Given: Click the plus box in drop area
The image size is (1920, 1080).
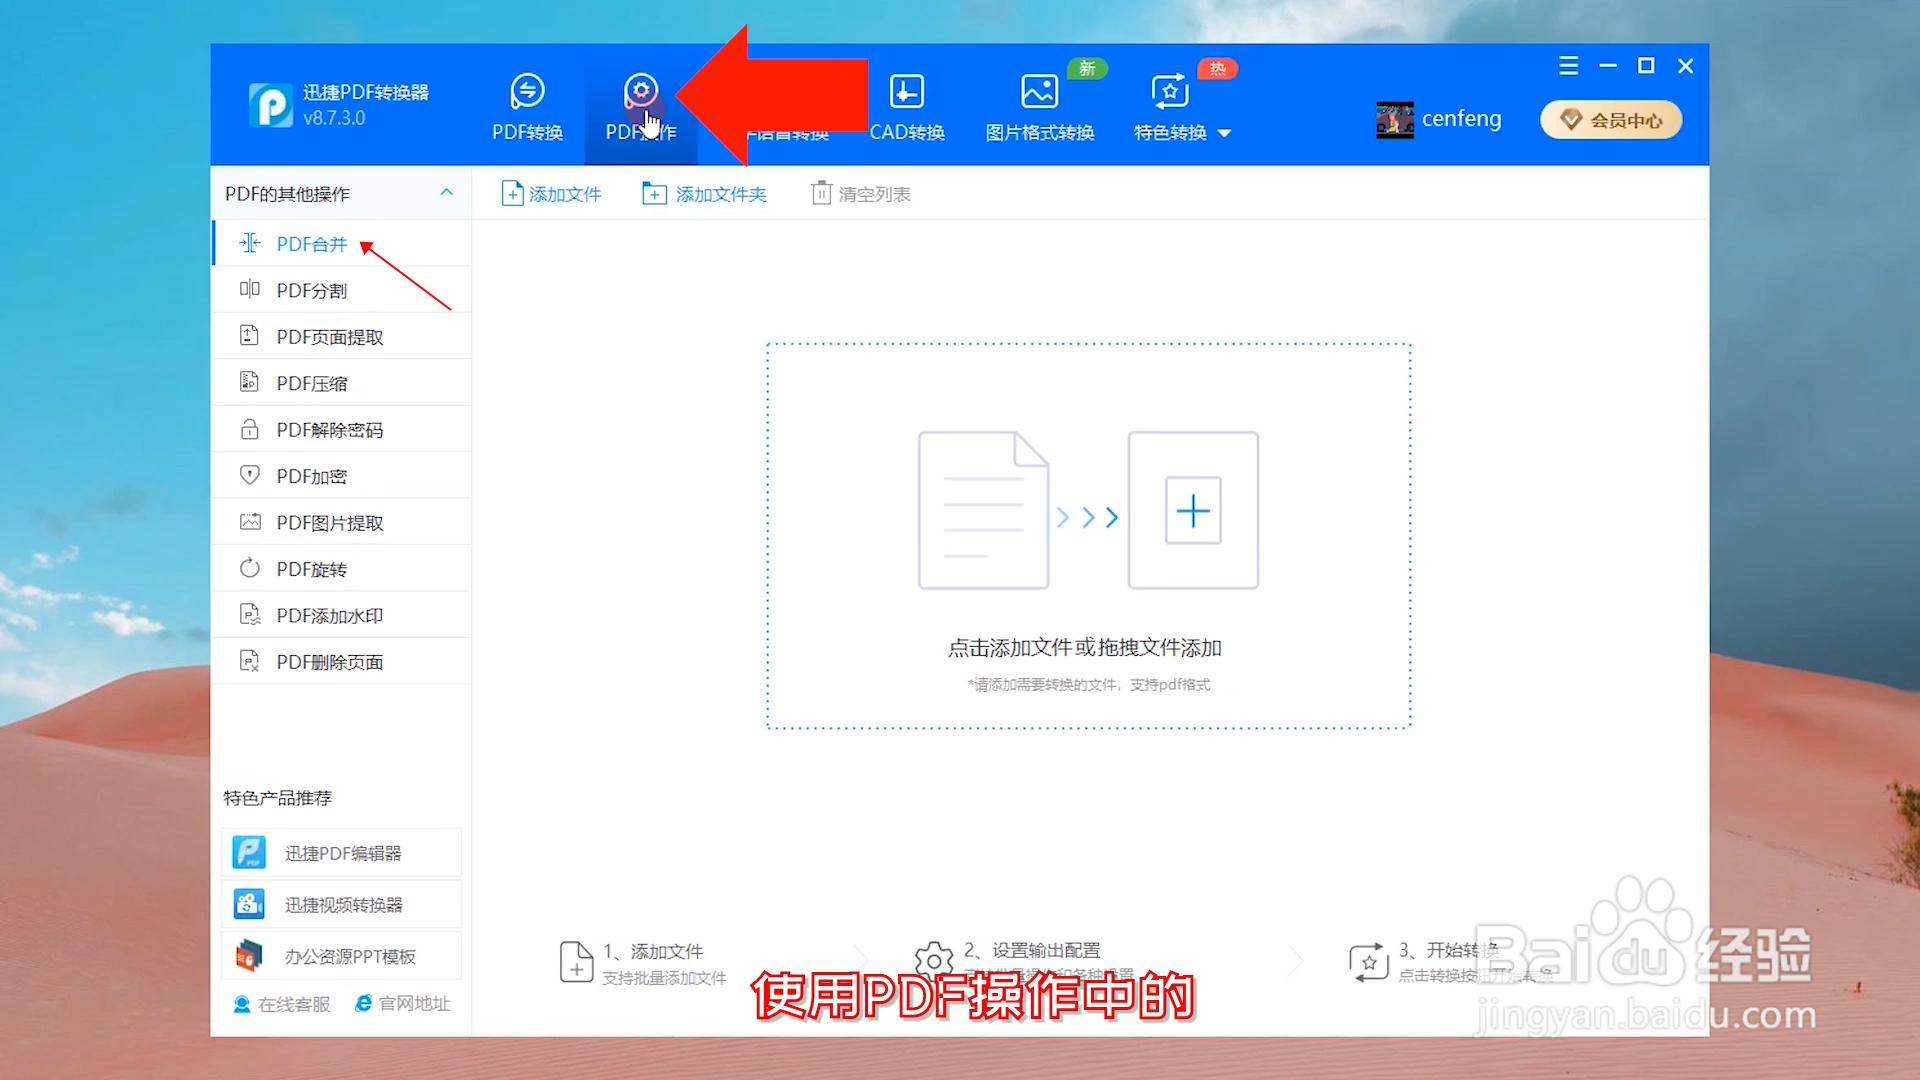Looking at the screenshot, I should coord(1193,511).
